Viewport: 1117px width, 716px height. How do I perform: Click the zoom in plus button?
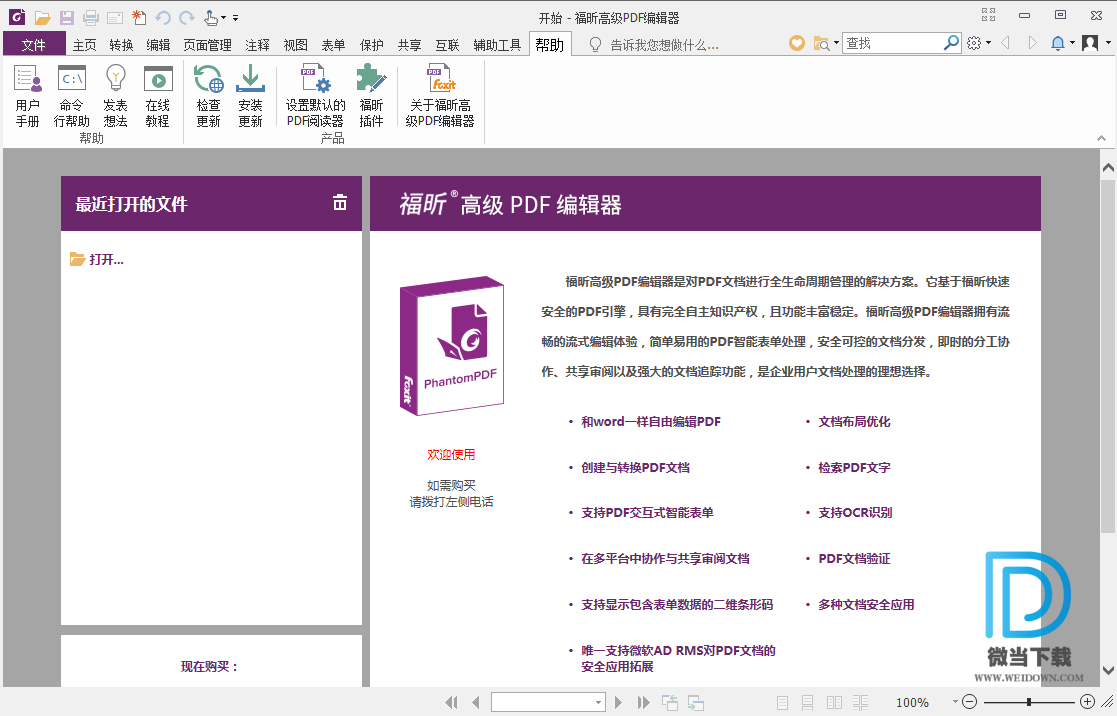pos(1087,702)
